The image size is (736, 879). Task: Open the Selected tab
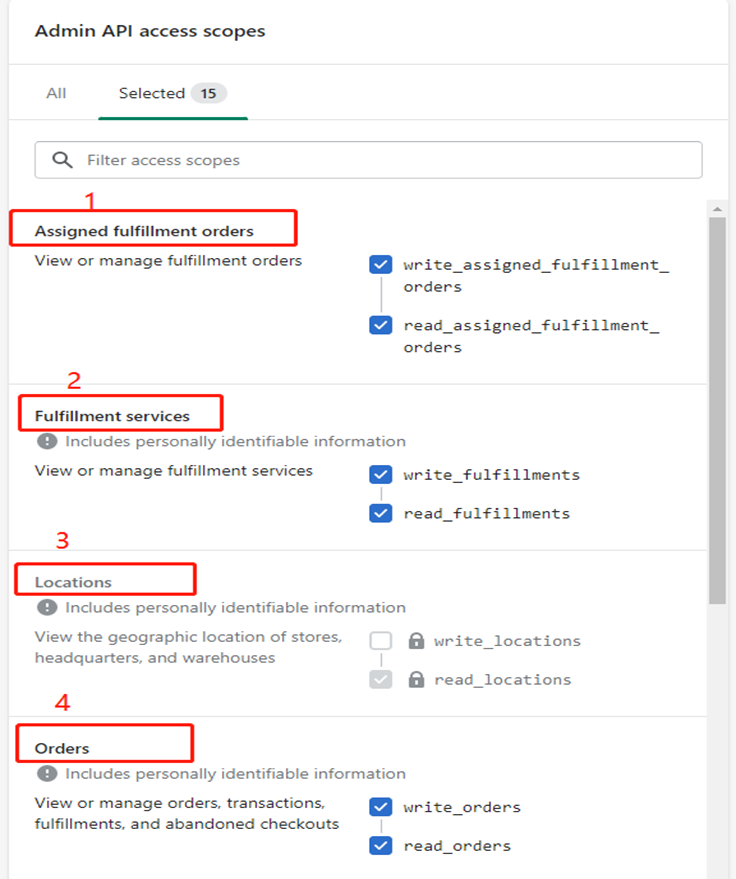coord(173,93)
